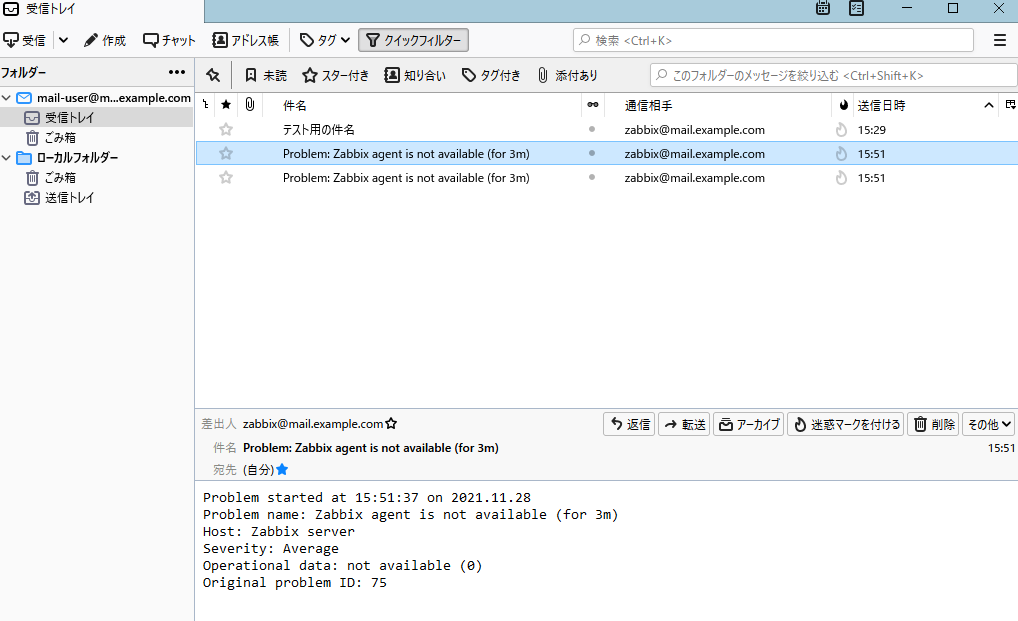
Task: Delete the message using 削除
Action: (x=932, y=423)
